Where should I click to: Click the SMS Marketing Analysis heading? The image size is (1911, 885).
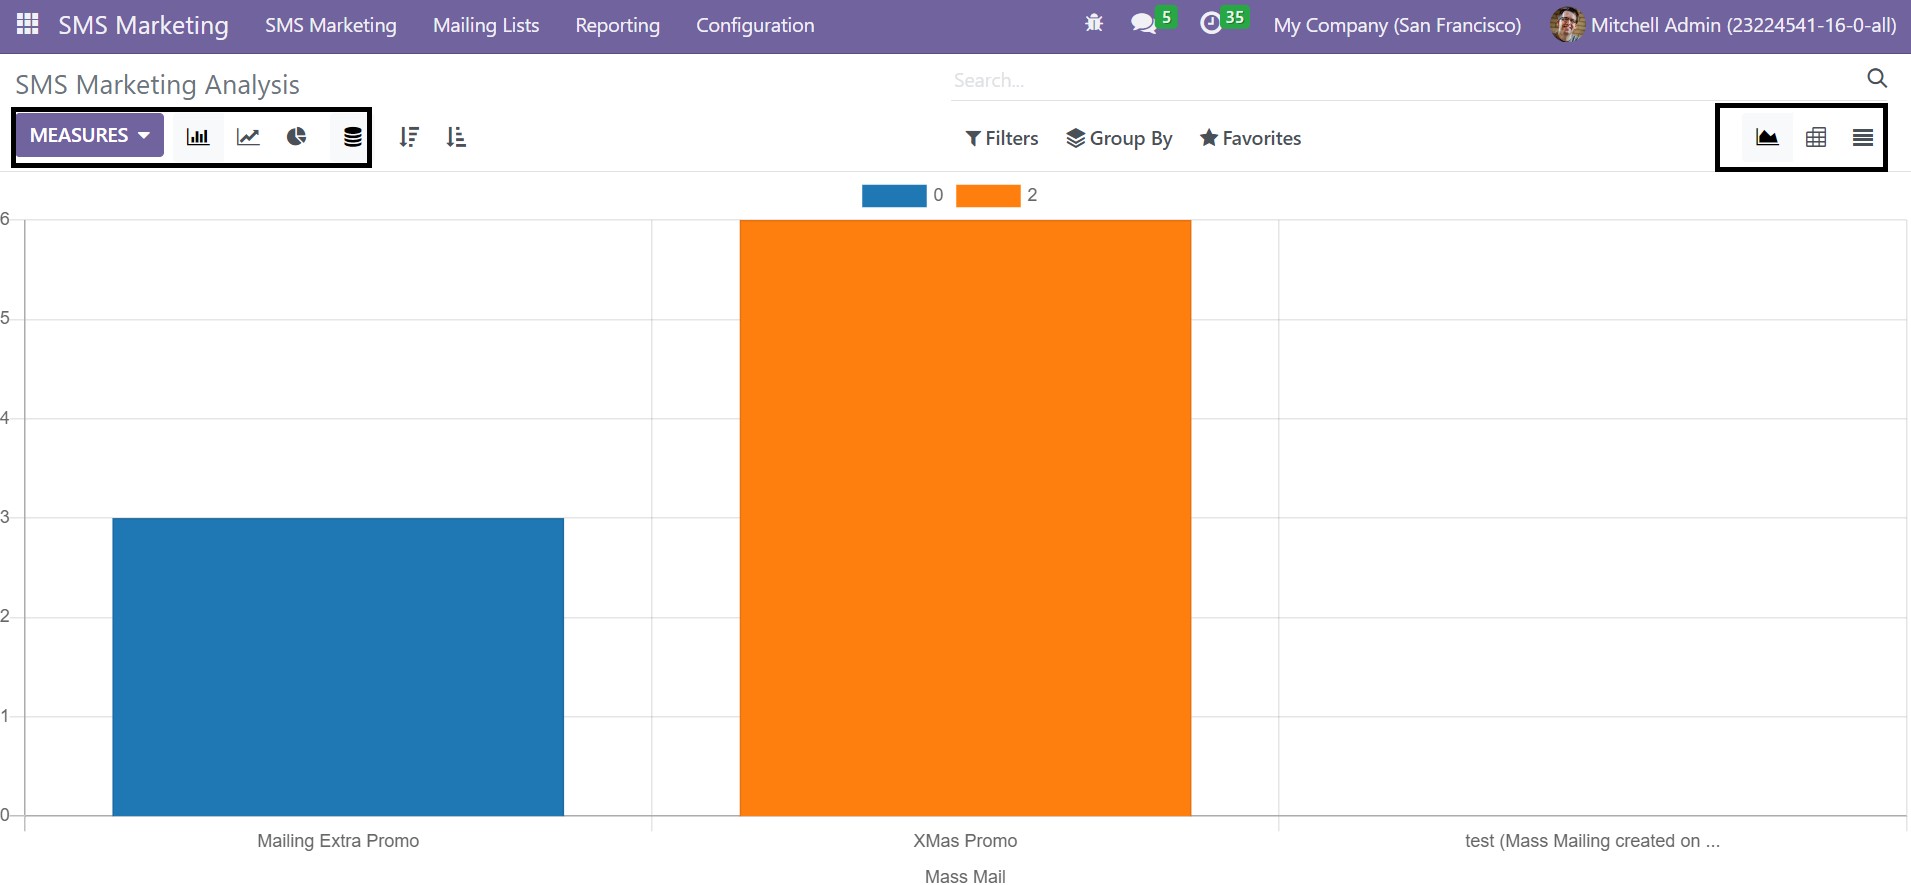click(x=157, y=85)
